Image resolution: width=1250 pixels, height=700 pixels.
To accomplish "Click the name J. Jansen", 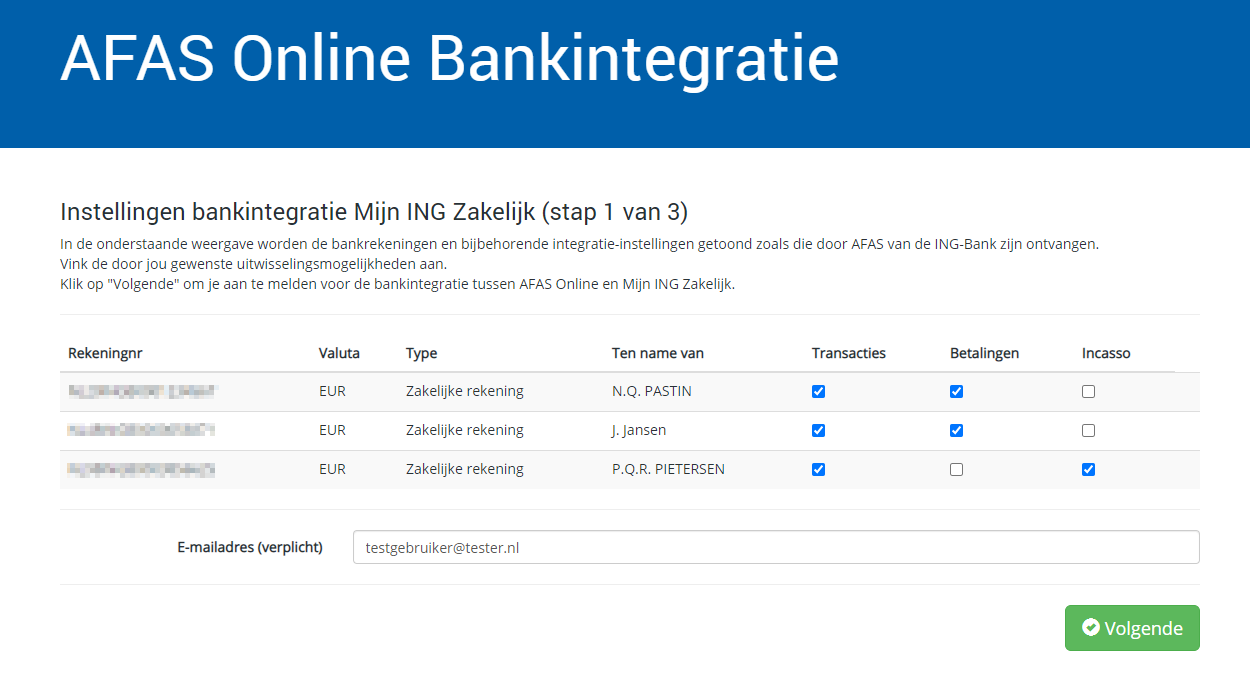I will tap(639, 430).
